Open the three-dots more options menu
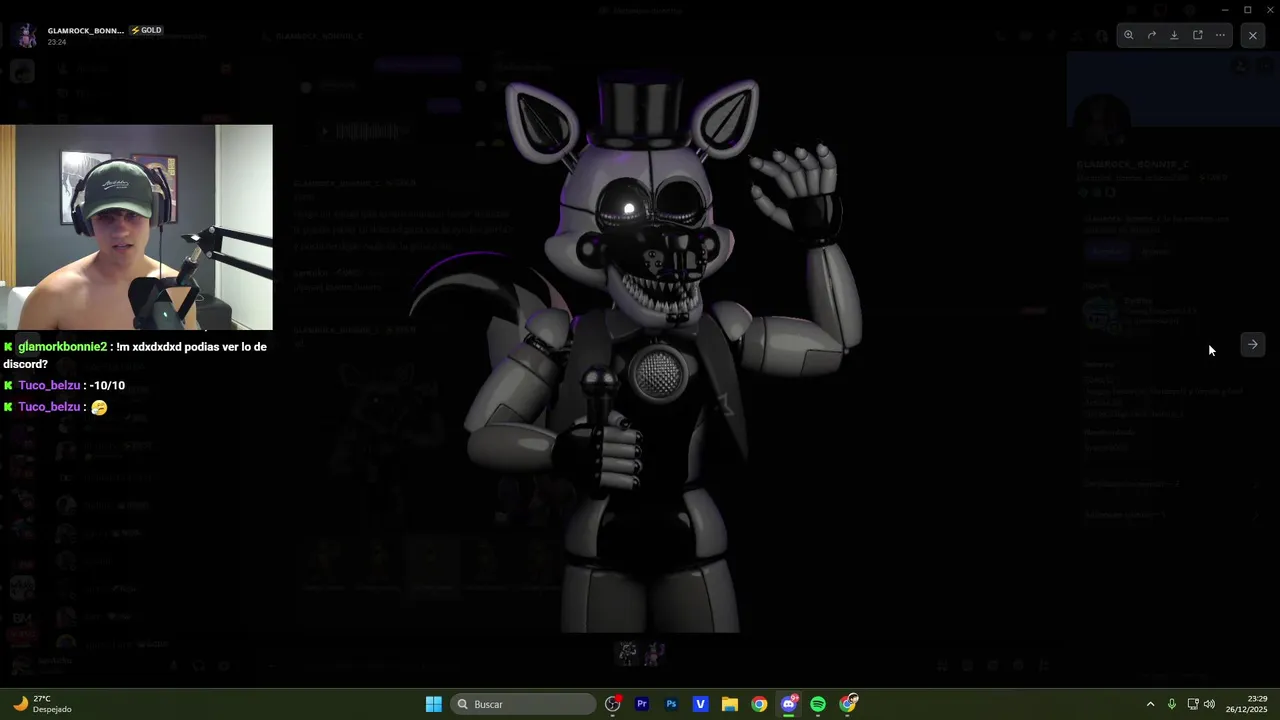Image resolution: width=1280 pixels, height=720 pixels. [x=1220, y=35]
